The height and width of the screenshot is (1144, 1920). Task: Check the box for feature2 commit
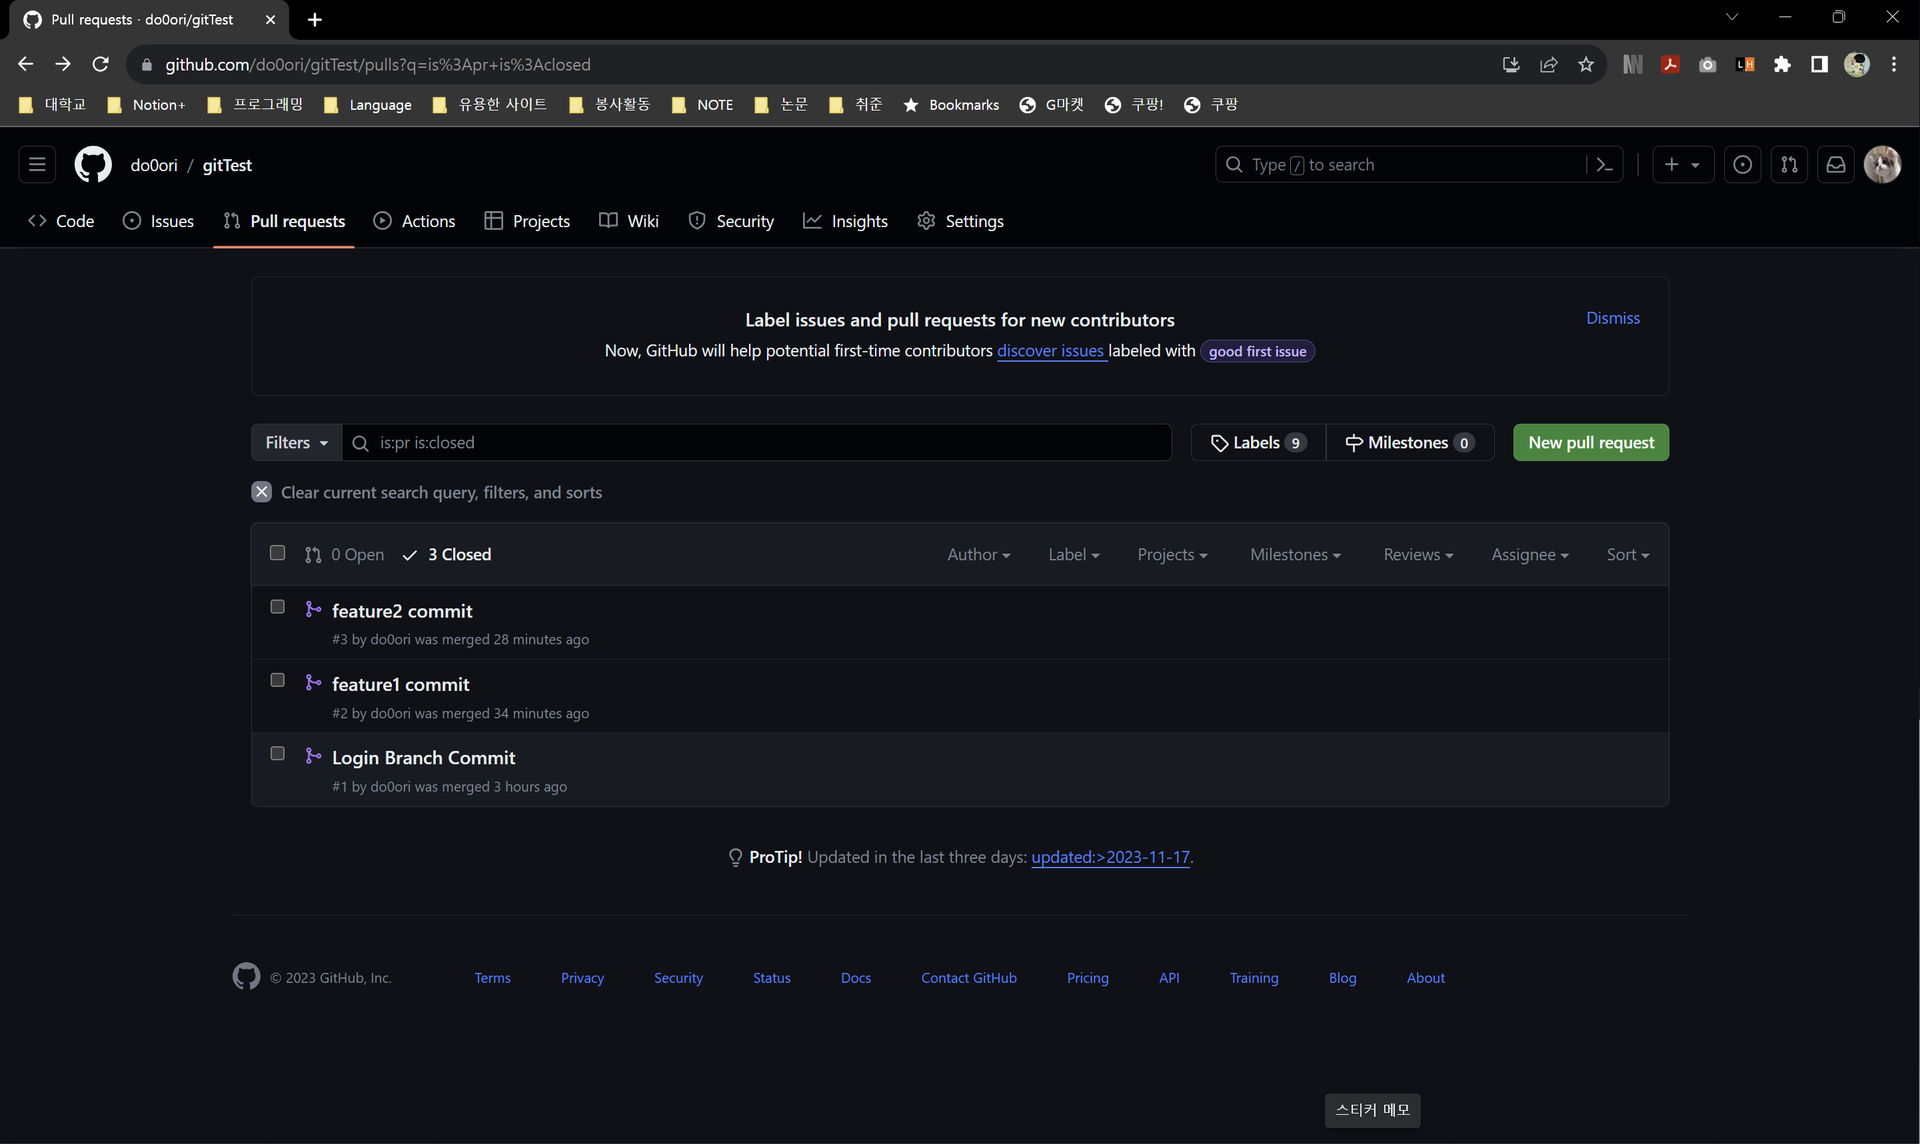277,607
